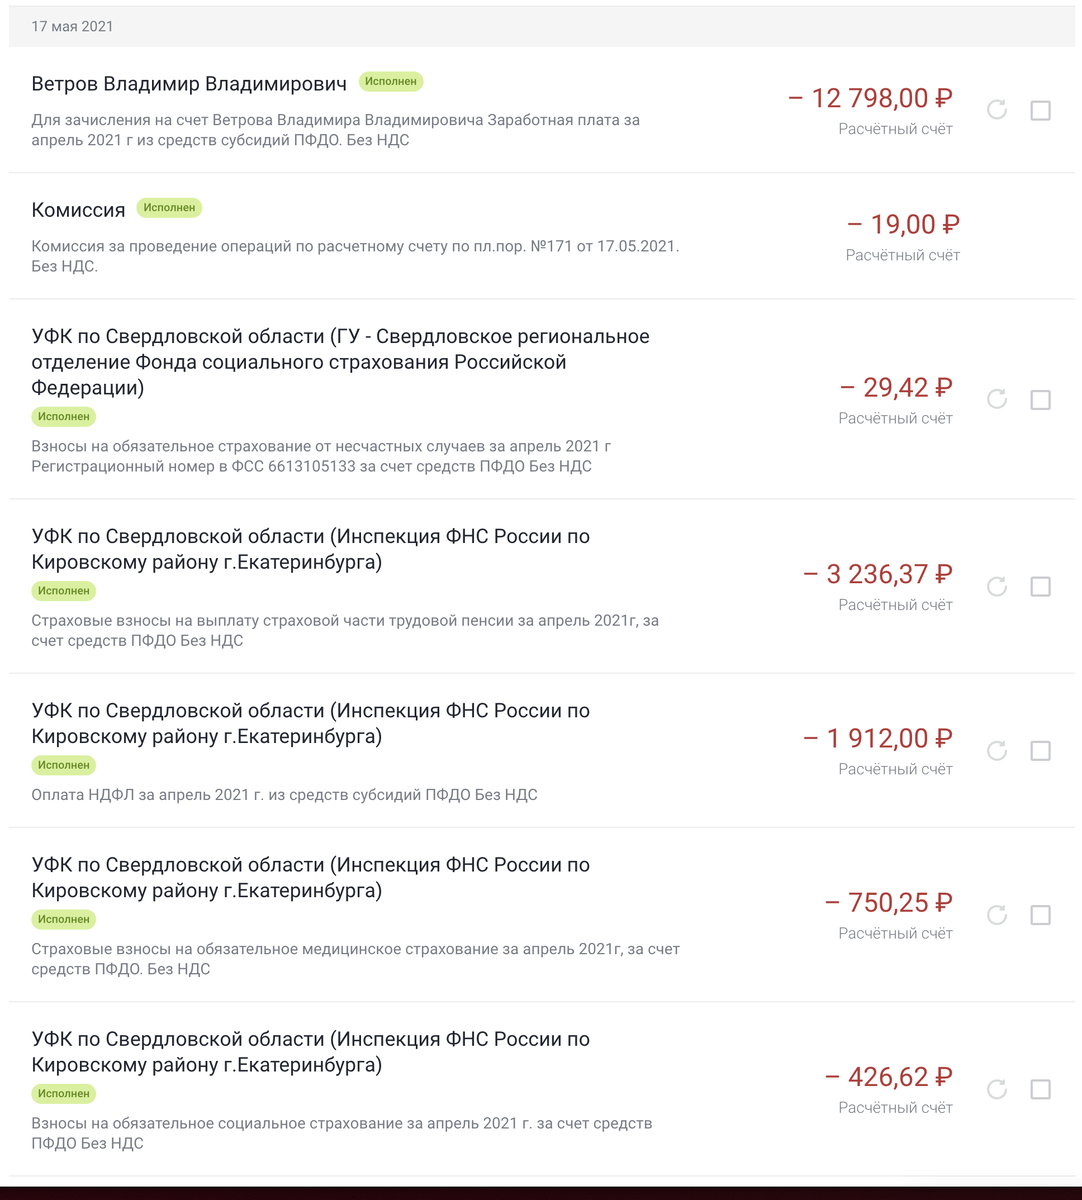Repeat the 426,62 ₽ social insurance payment
Image resolution: width=1082 pixels, height=1200 pixels.
[997, 1090]
